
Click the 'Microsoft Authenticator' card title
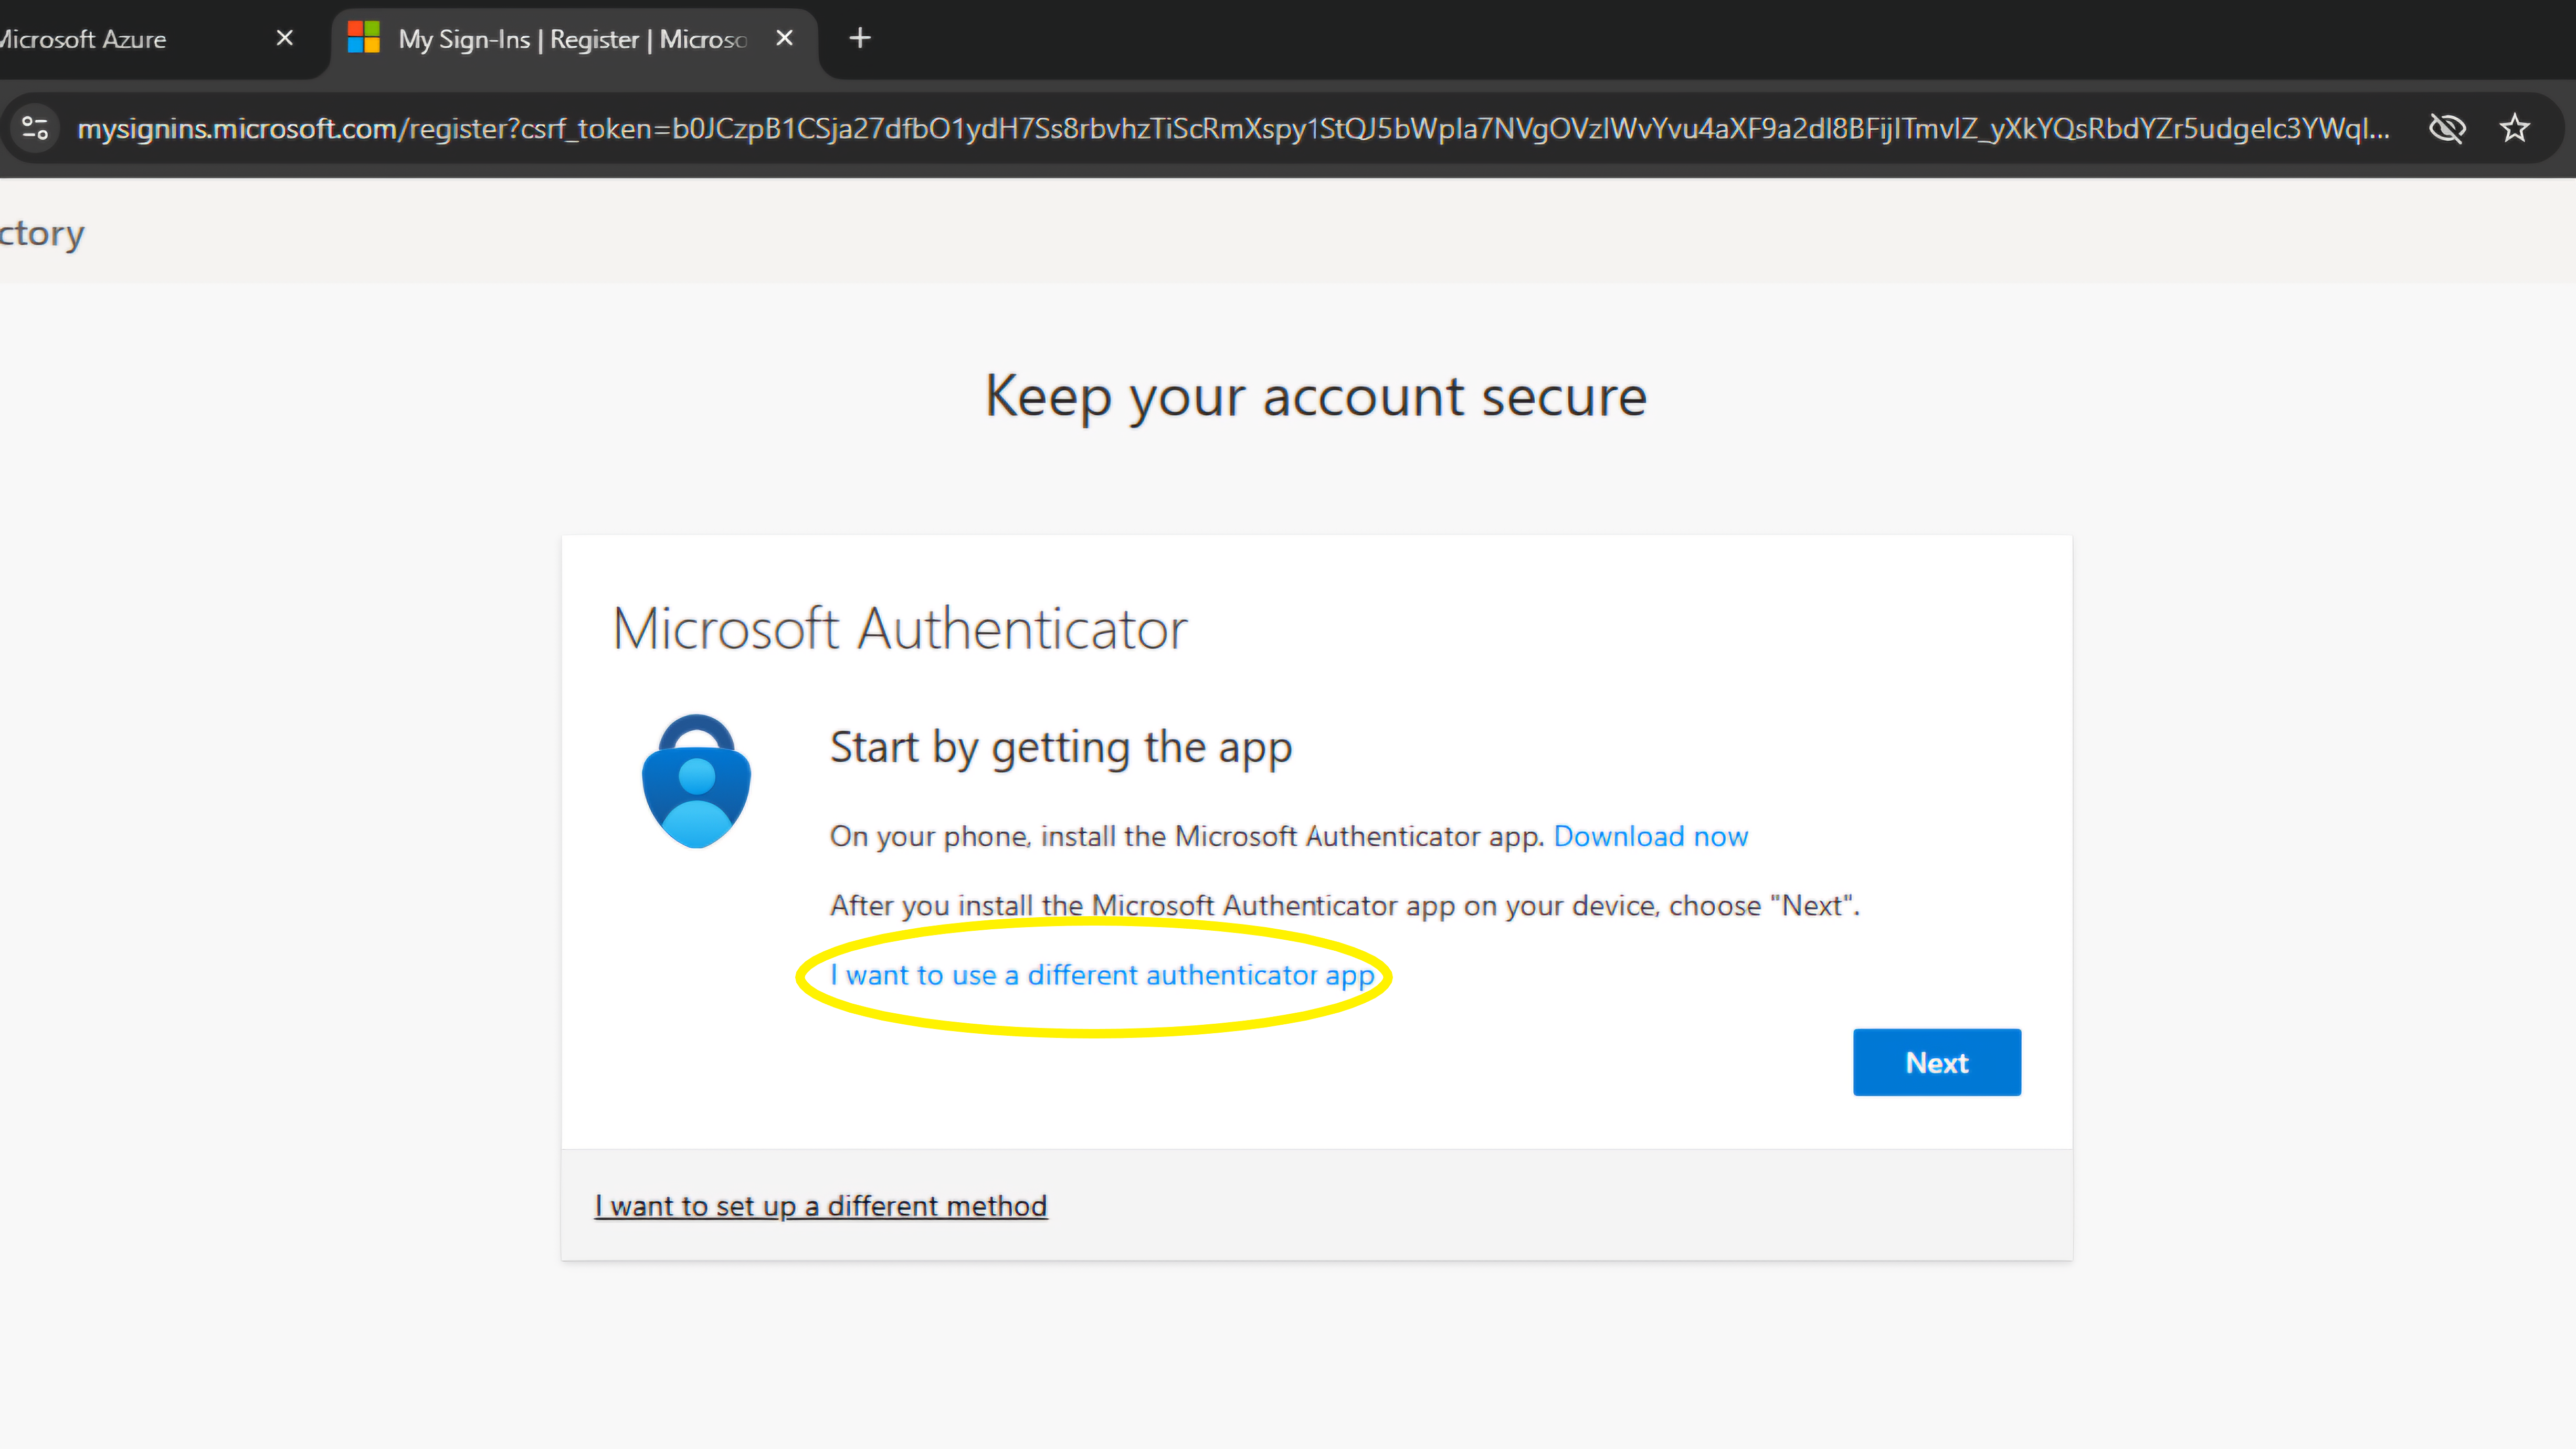click(x=899, y=629)
